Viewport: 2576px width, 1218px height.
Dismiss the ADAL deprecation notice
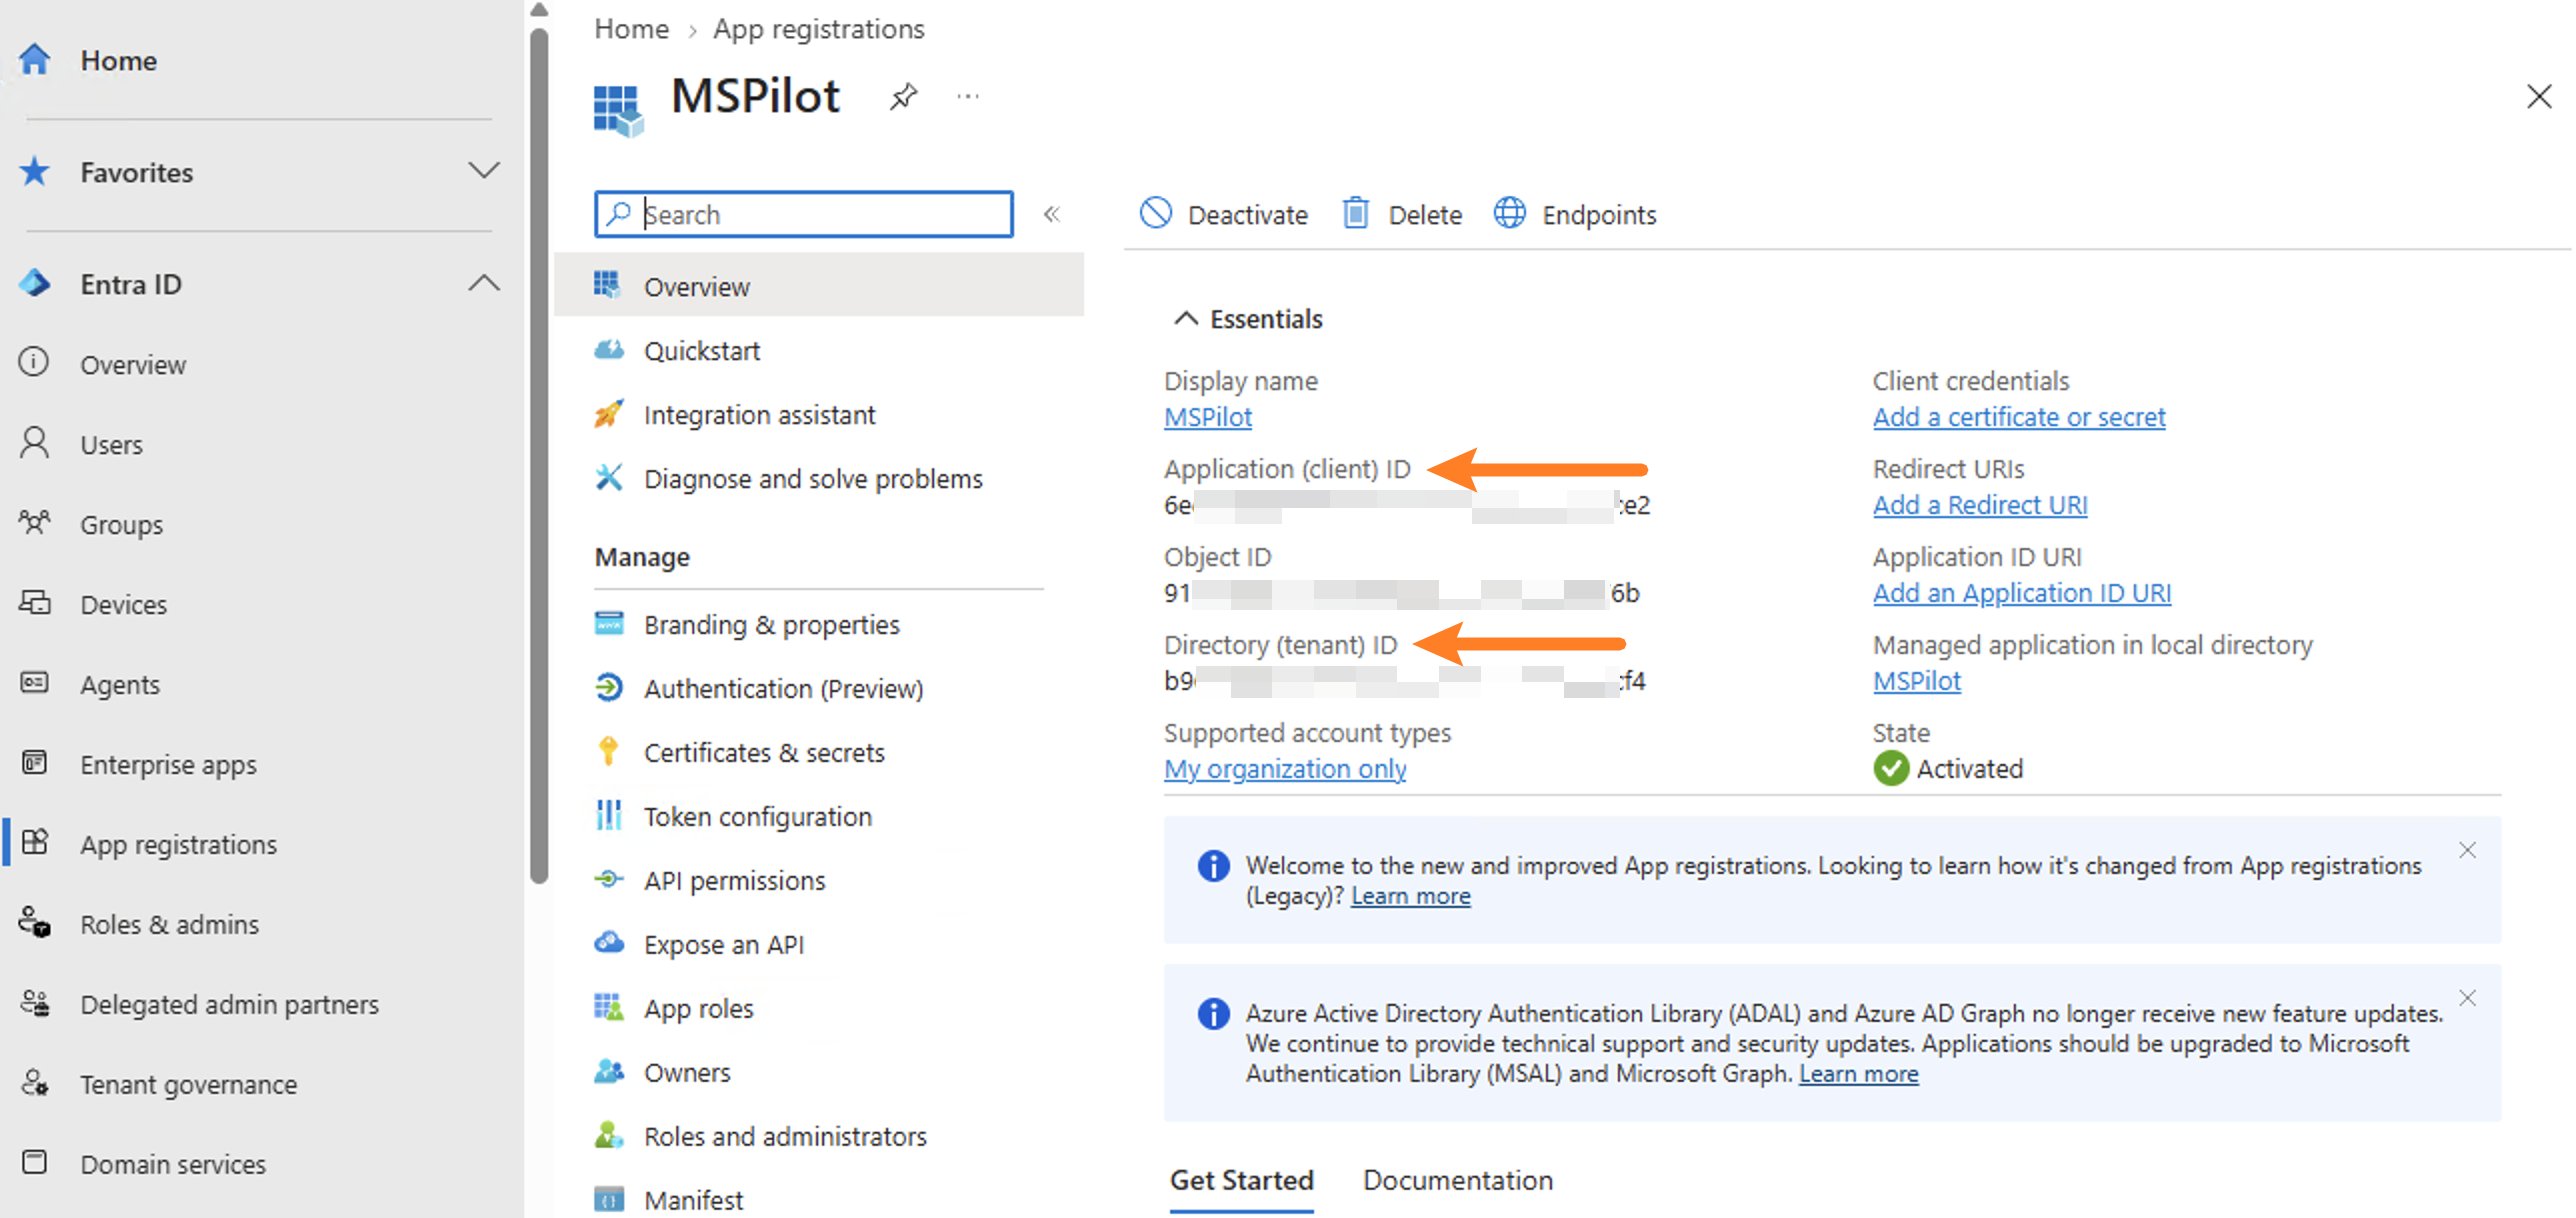pyautogui.click(x=2468, y=998)
